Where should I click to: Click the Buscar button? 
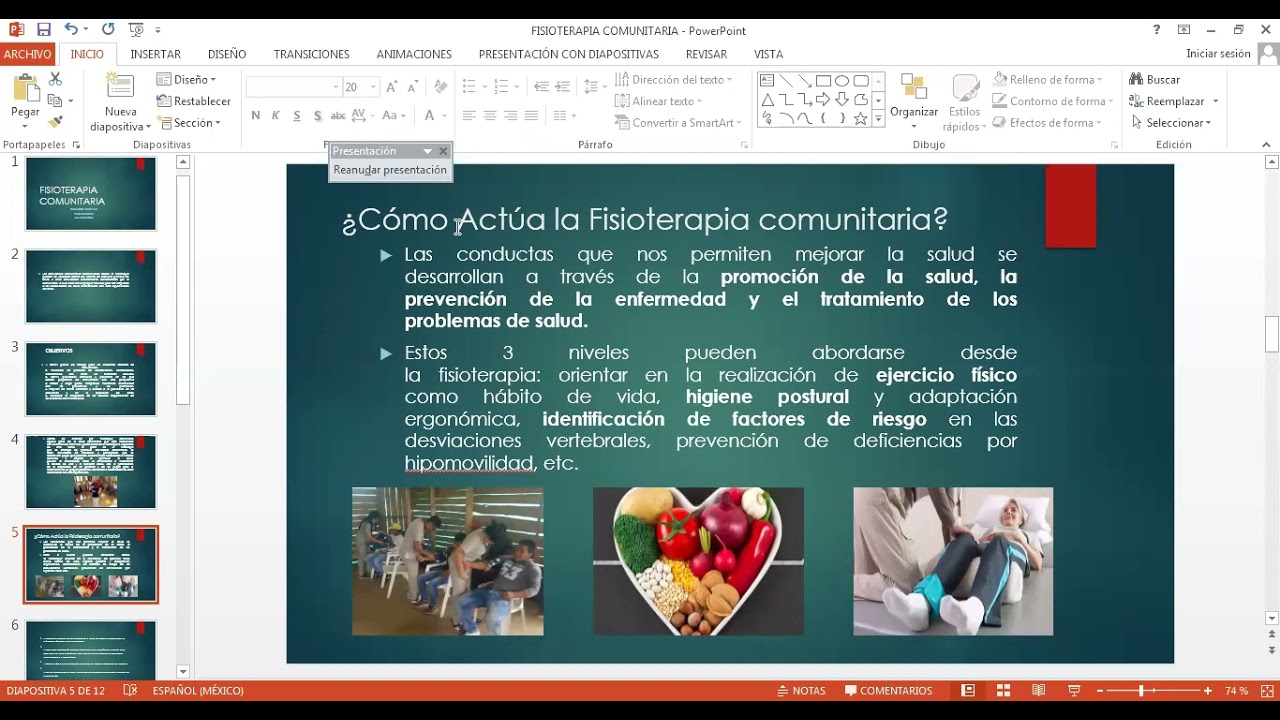click(x=1155, y=79)
